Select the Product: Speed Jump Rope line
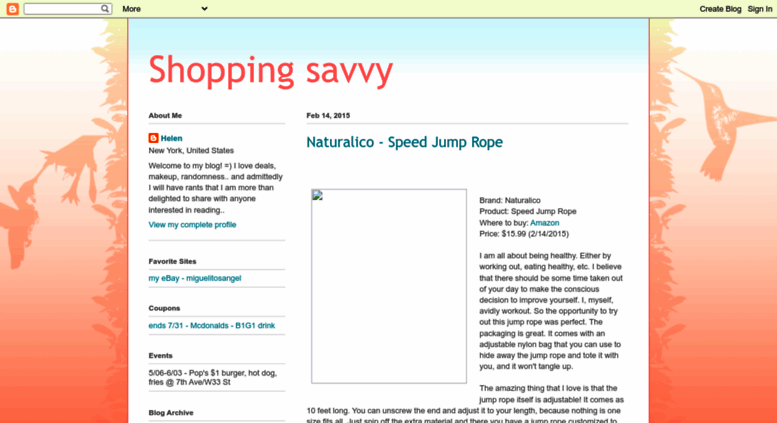This screenshot has height=423, width=777. click(528, 211)
